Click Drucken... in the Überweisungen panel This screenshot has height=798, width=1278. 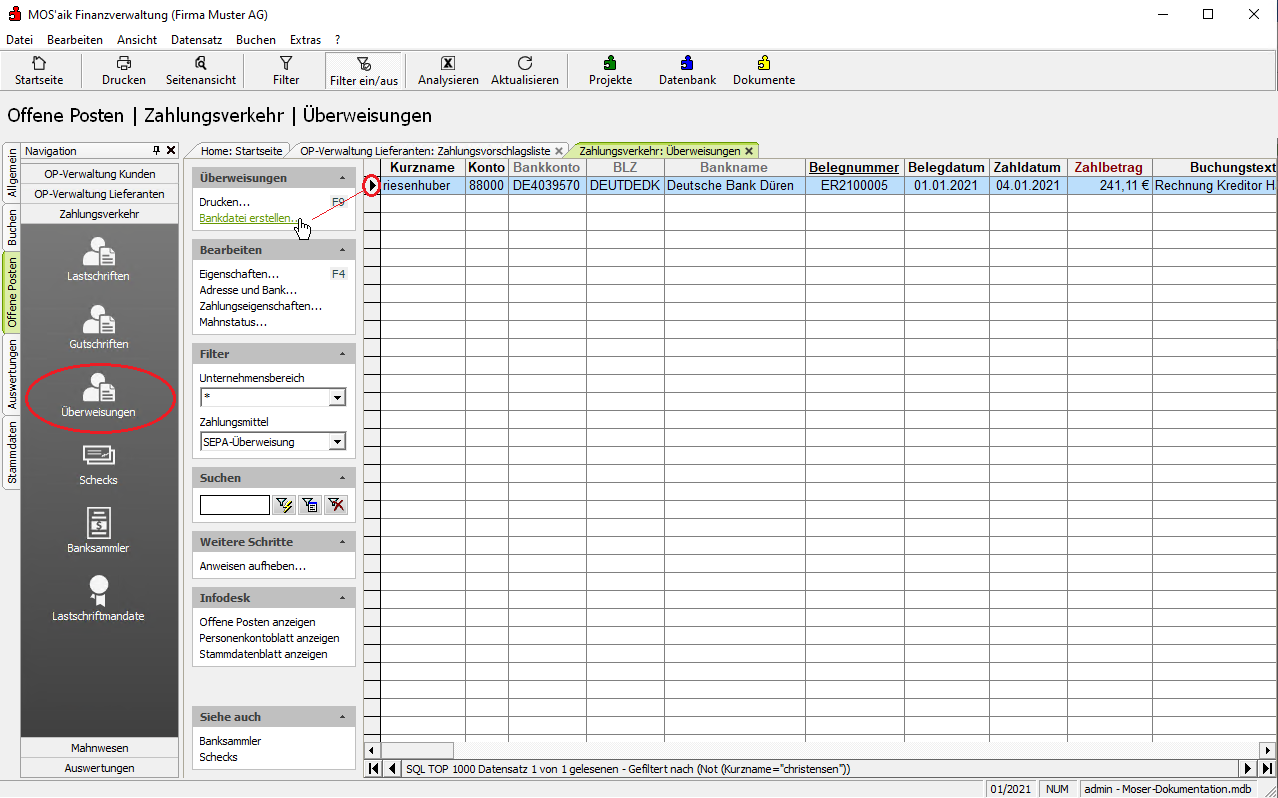(x=224, y=202)
